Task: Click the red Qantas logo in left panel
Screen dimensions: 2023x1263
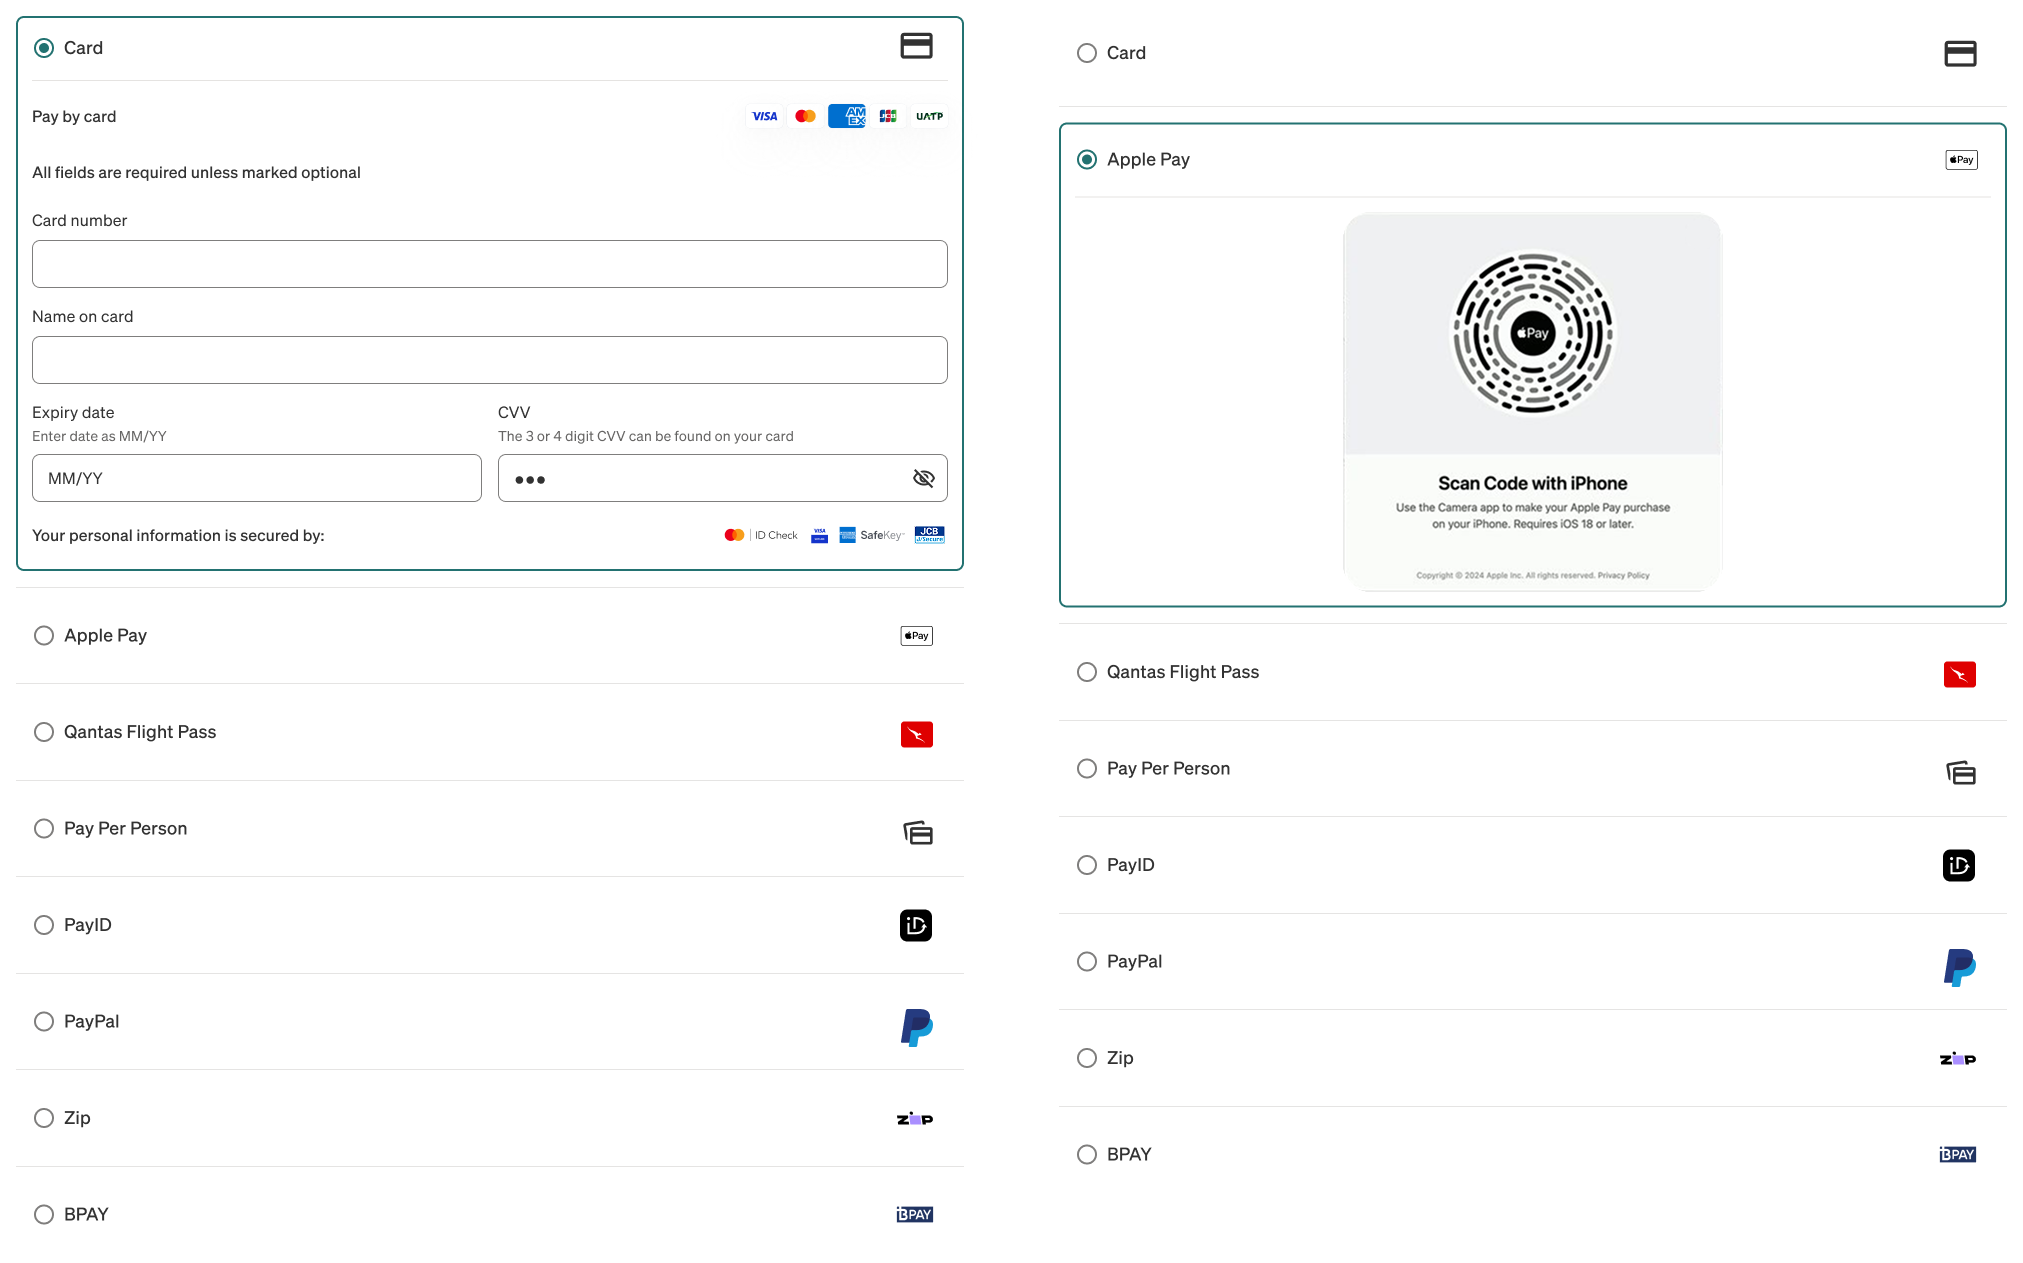Action: coord(916,734)
